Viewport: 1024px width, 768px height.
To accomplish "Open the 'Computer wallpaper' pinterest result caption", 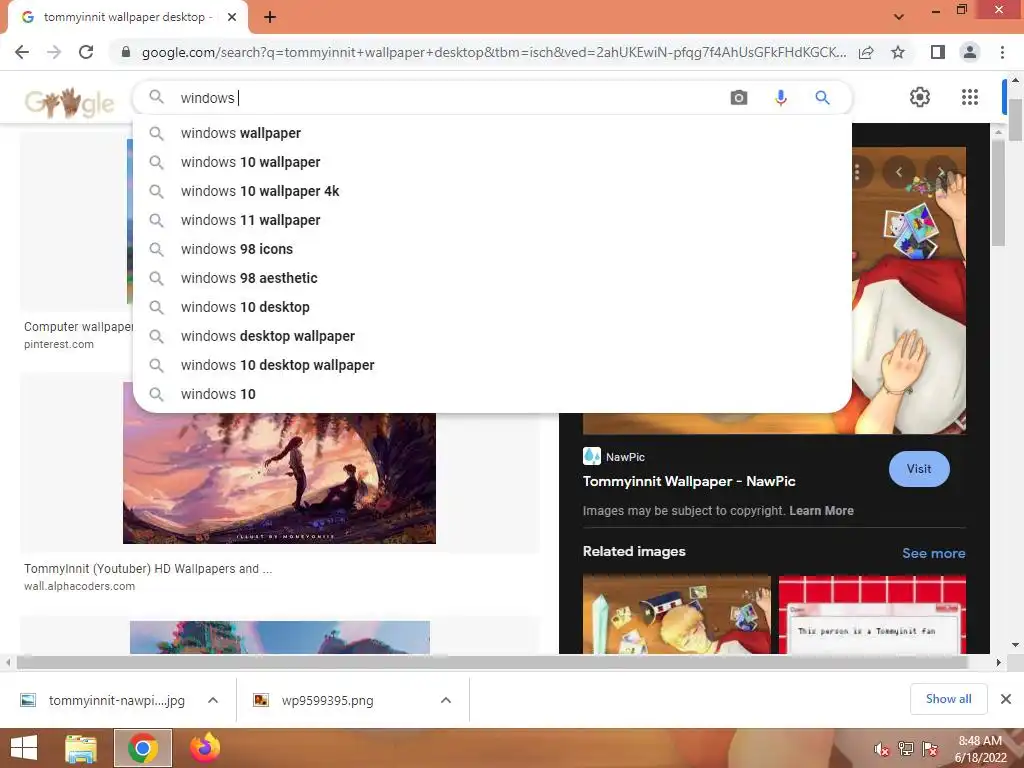I will click(78, 327).
